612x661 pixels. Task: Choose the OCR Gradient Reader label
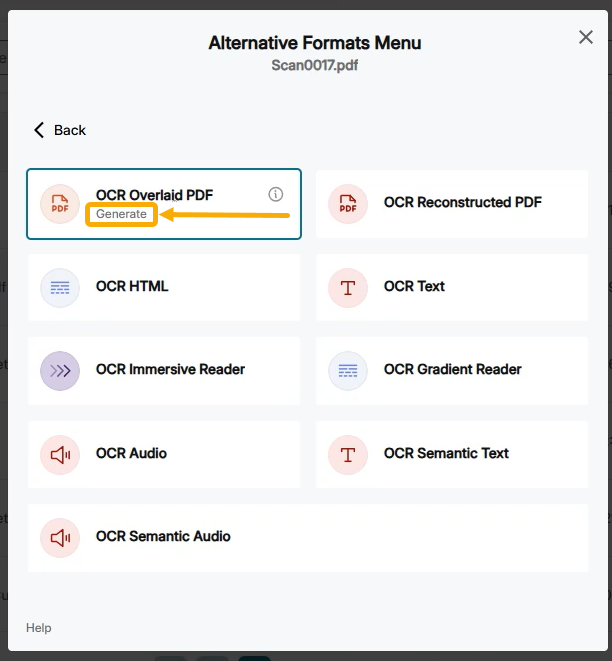pos(452,369)
